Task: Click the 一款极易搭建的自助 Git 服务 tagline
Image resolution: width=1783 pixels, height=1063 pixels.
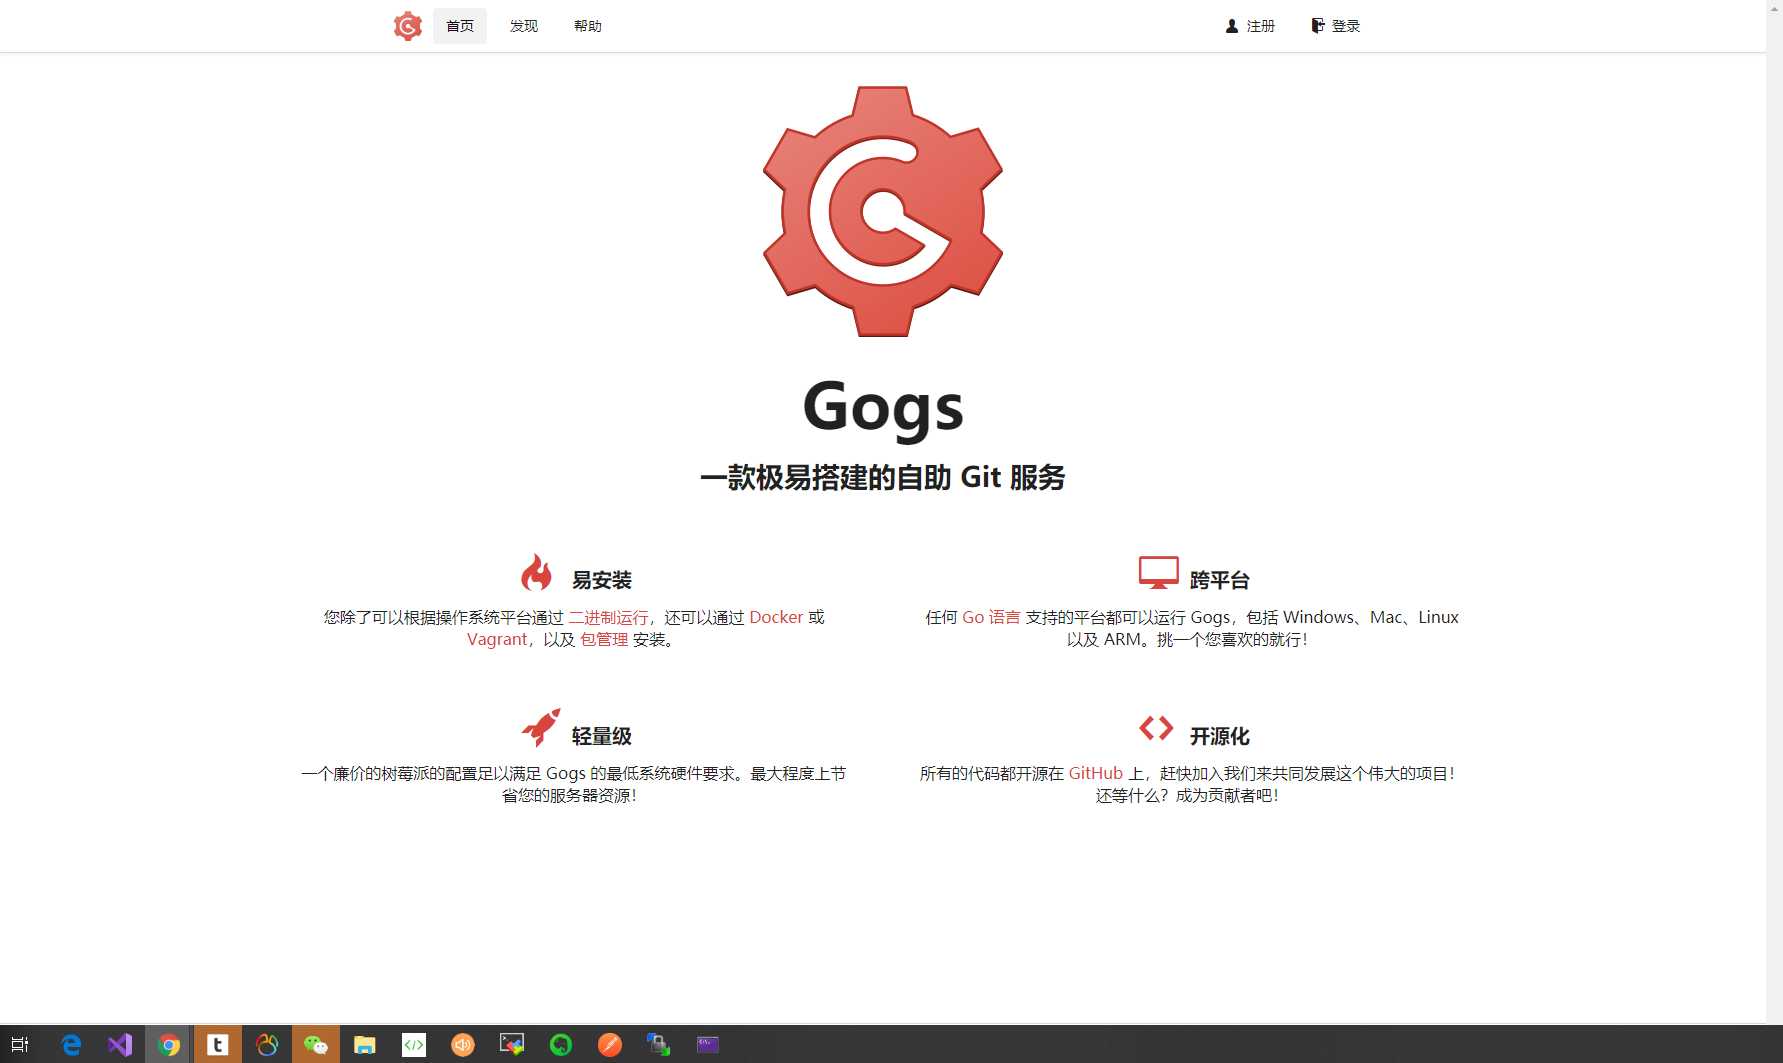Action: pos(883,478)
